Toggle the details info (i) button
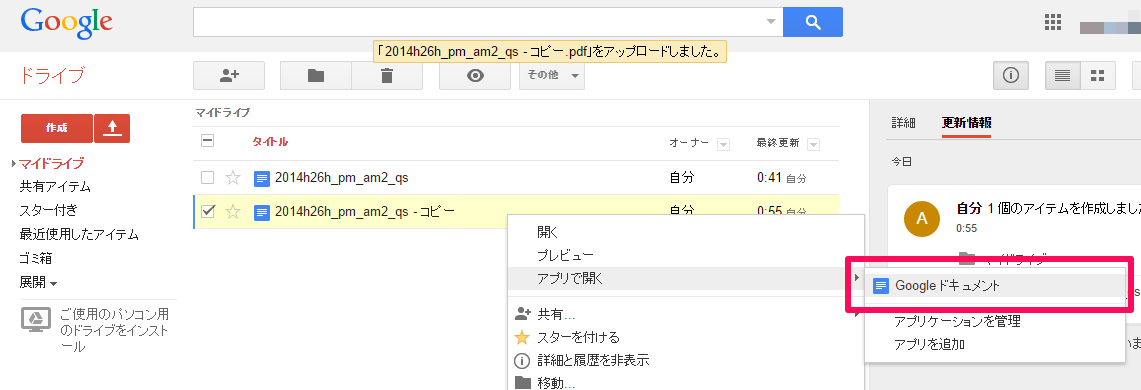 pyautogui.click(x=1011, y=75)
